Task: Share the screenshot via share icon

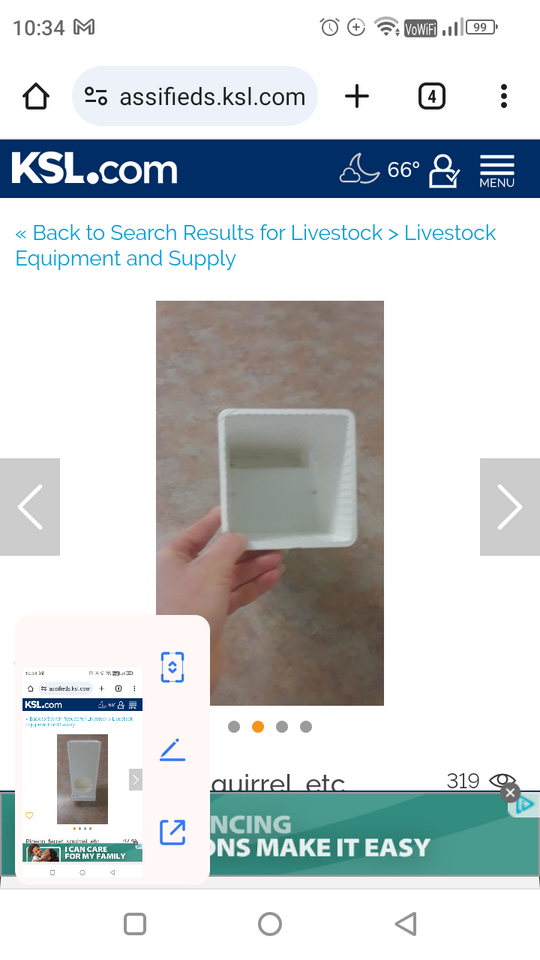Action: pyautogui.click(x=172, y=832)
